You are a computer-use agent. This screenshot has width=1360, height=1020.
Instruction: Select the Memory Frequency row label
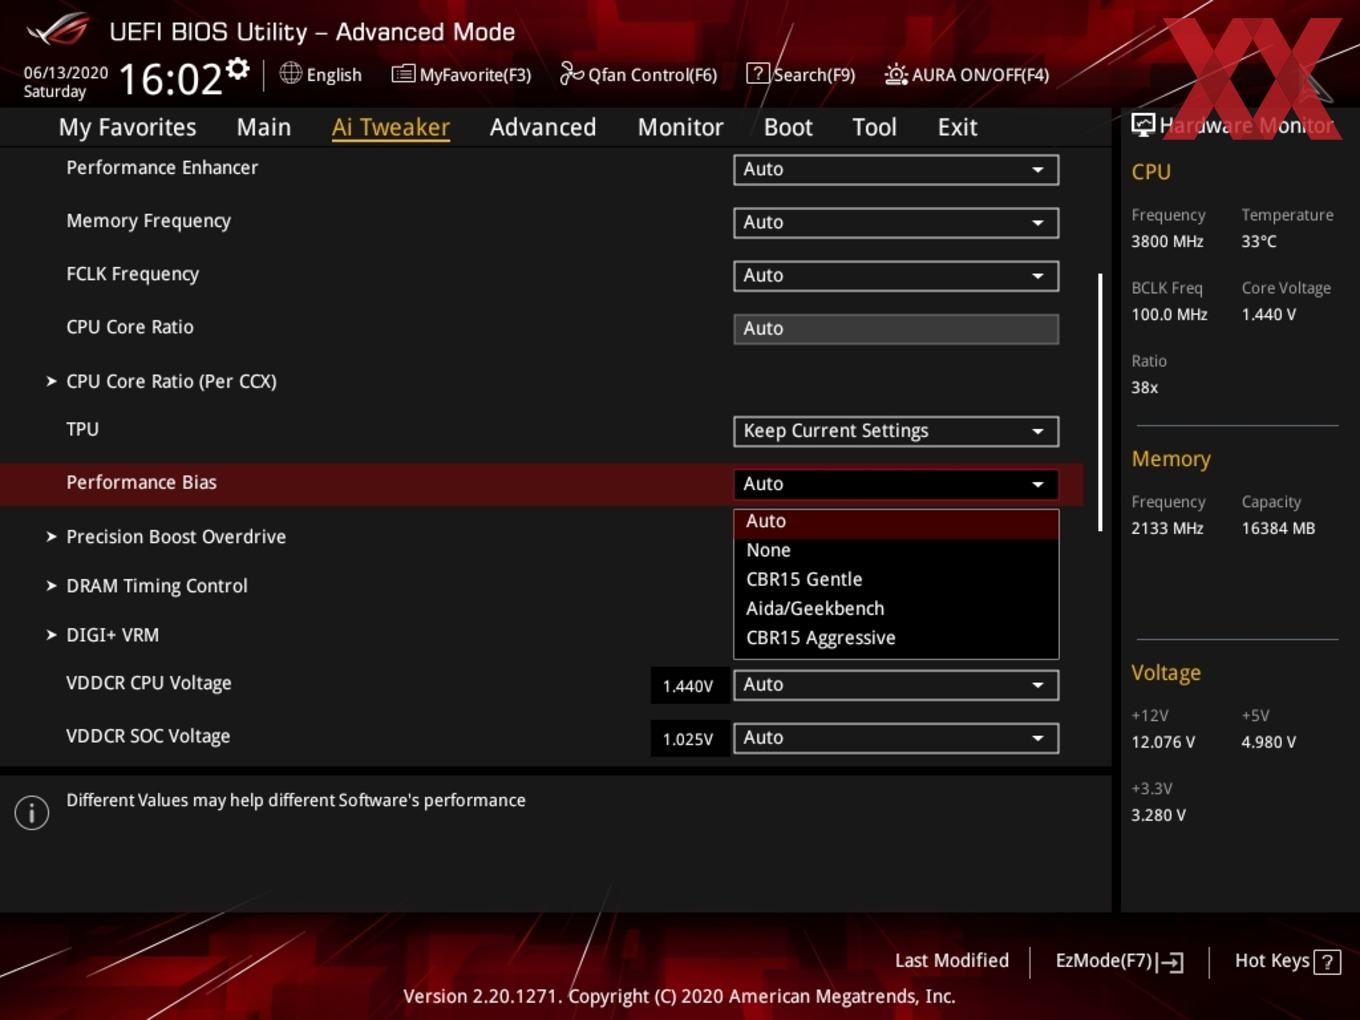(148, 221)
